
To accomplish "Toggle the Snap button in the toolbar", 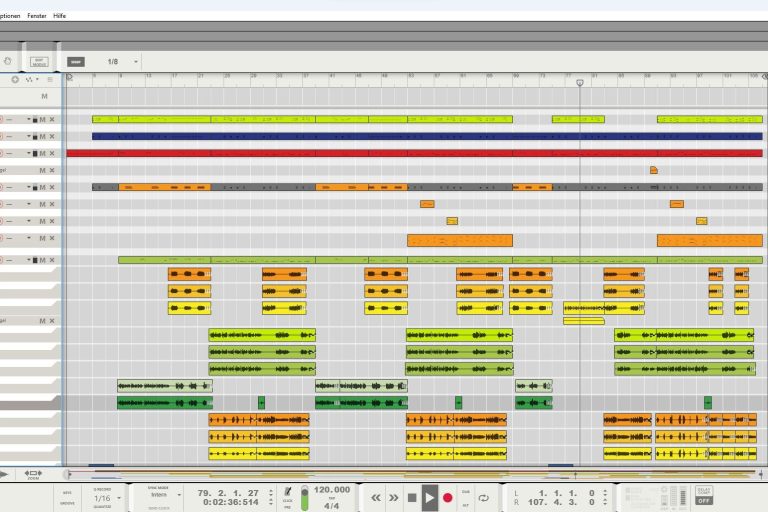I will 76,61.
